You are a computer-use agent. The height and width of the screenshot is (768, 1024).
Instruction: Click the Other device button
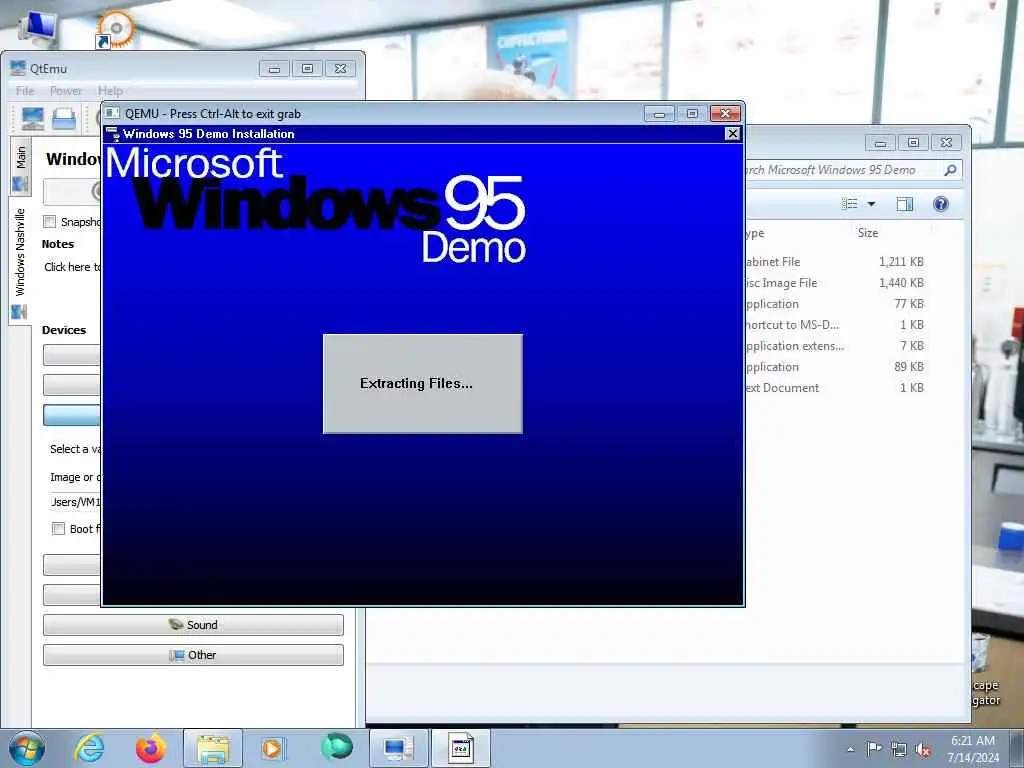pos(193,655)
